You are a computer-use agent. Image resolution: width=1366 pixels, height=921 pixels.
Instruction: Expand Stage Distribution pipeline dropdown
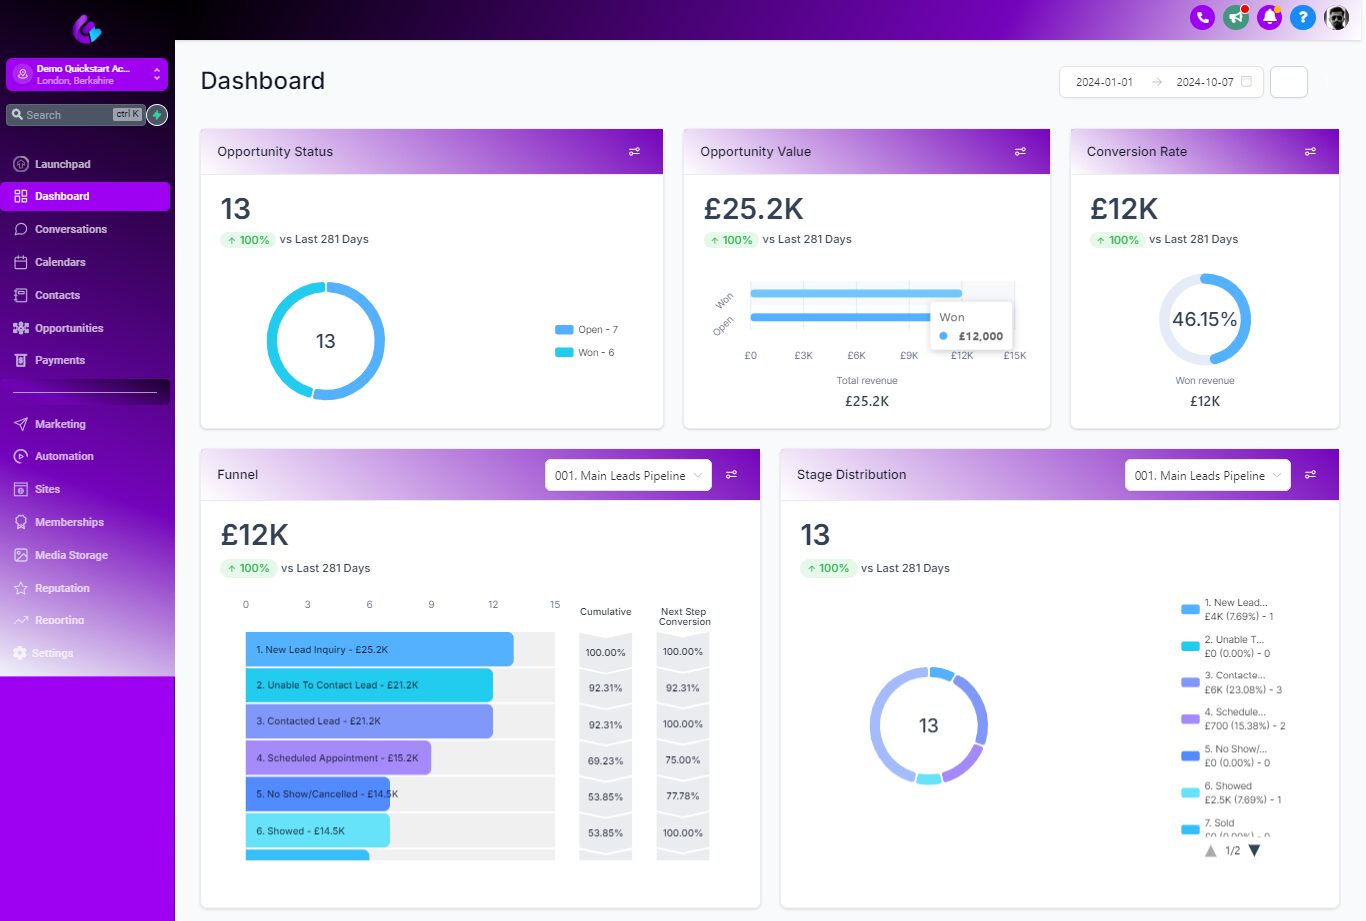click(x=1207, y=476)
